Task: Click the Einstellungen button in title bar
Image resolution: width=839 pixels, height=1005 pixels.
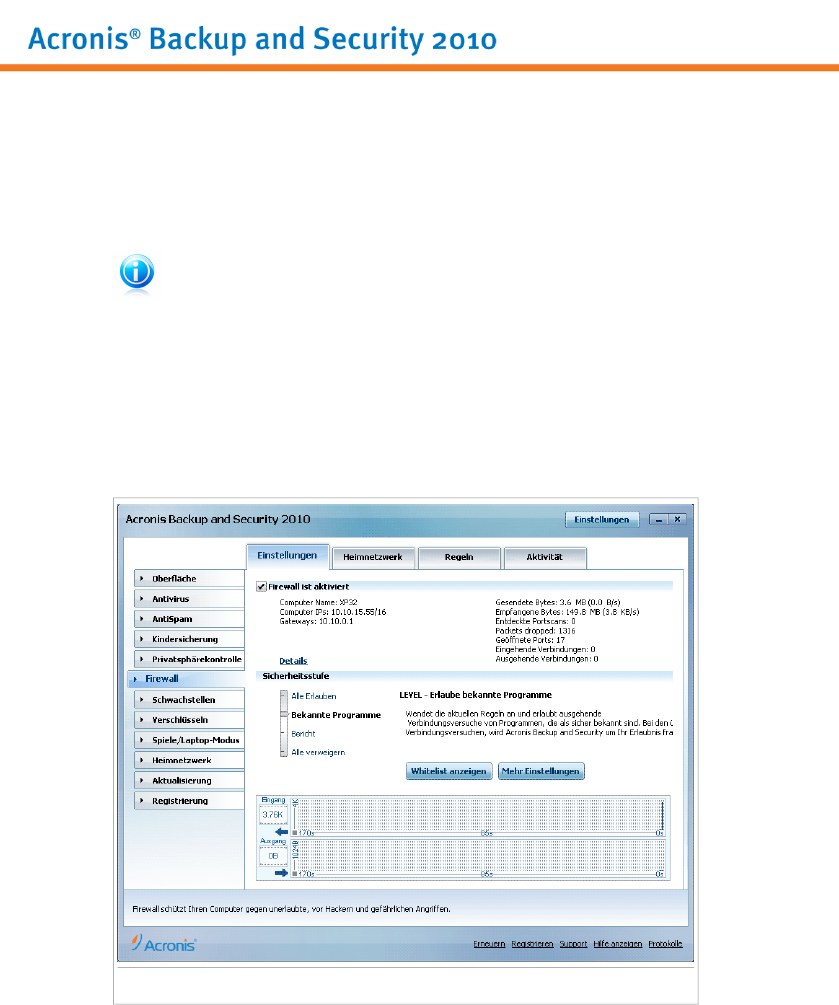Action: tap(602, 519)
